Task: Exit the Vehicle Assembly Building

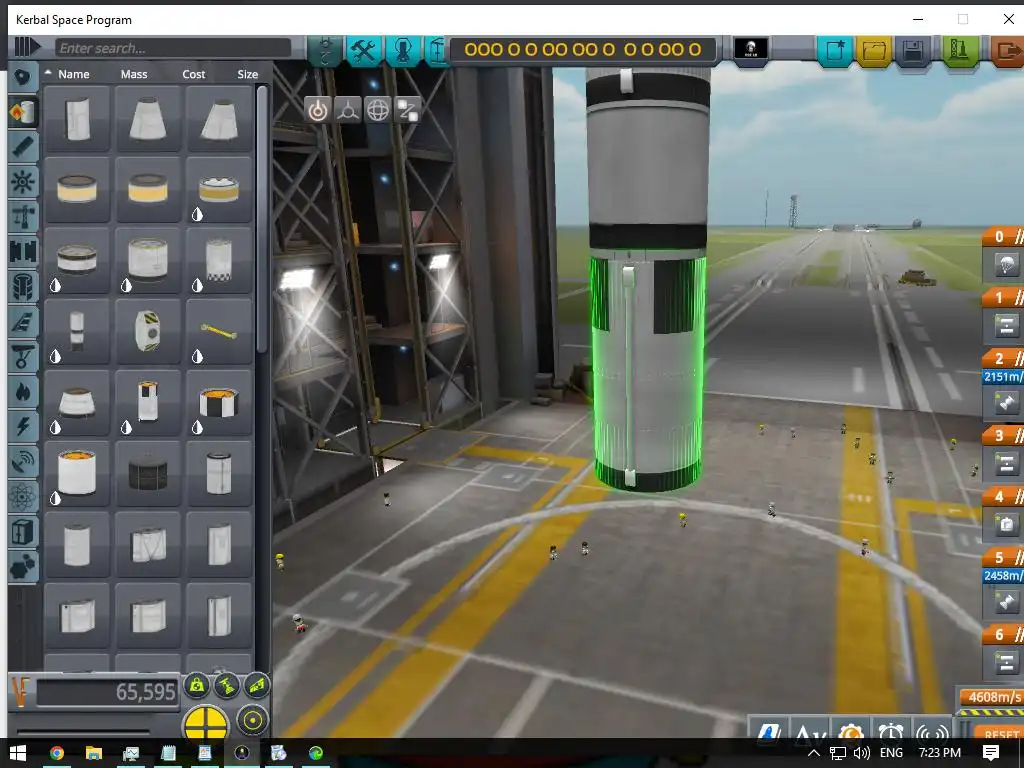Action: tap(1008, 50)
